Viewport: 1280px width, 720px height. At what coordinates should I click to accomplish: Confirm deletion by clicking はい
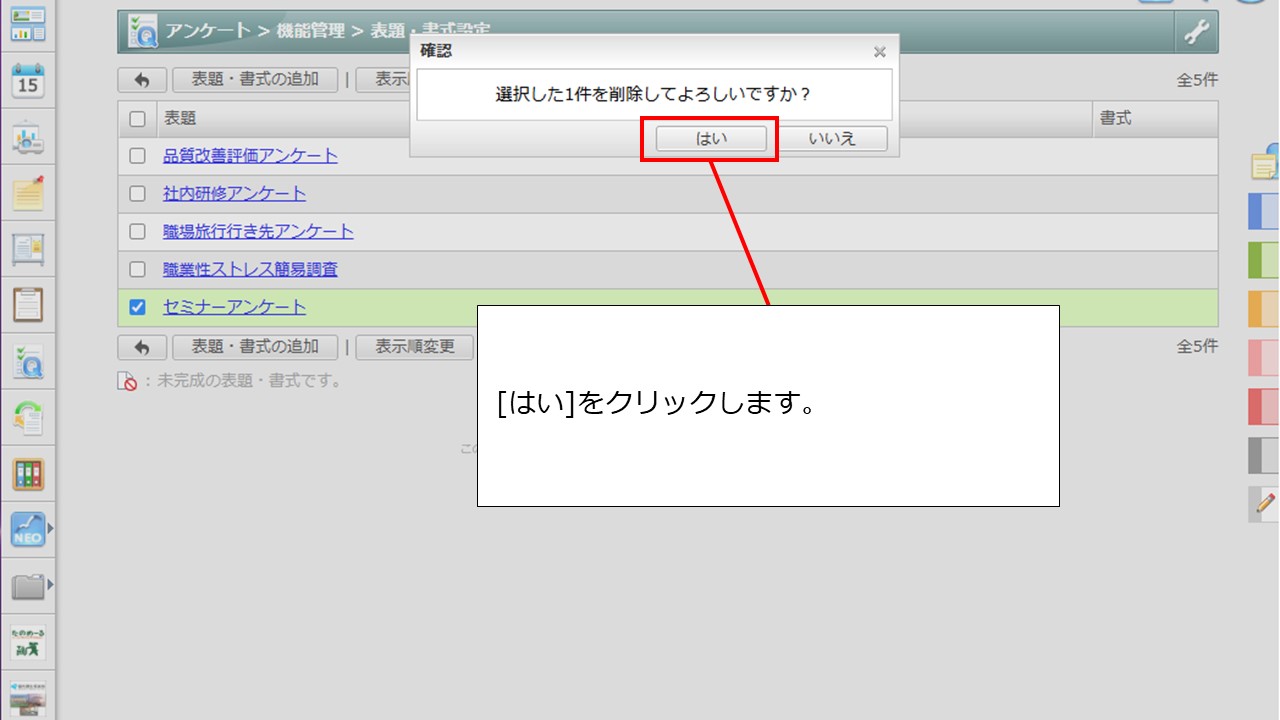tap(711, 139)
